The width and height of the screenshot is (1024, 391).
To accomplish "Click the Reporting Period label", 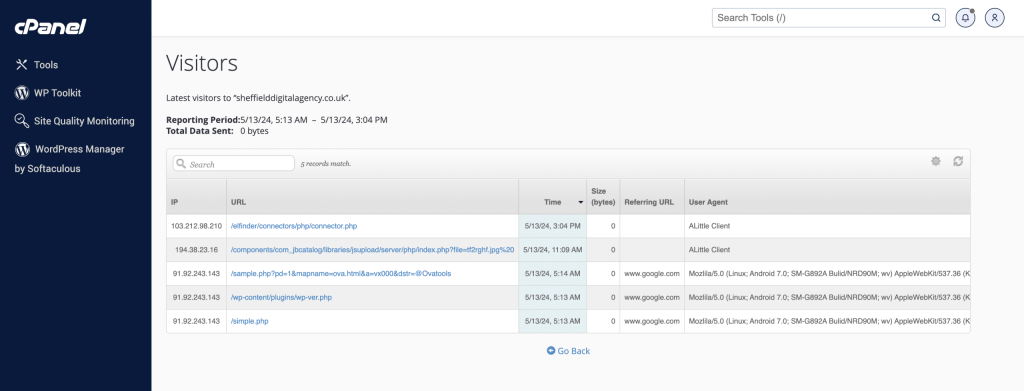I will [203, 120].
